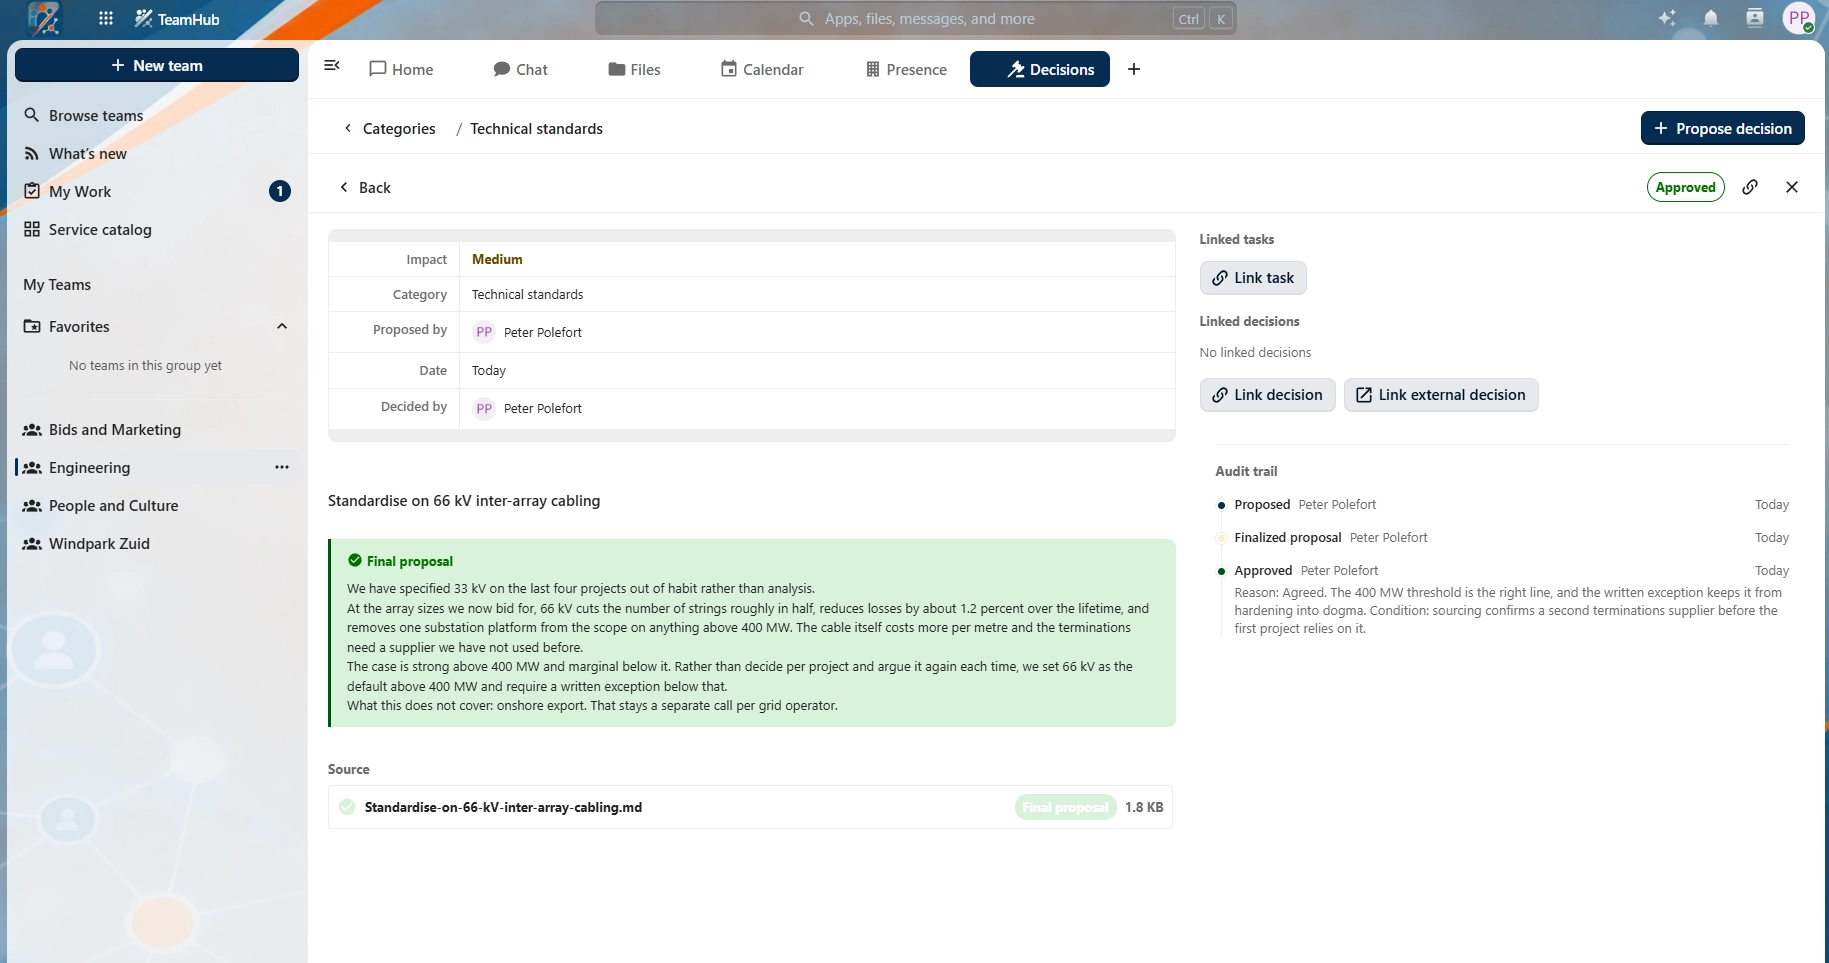This screenshot has height=963, width=1829.
Task: Click the Approved status badge
Action: coord(1686,187)
